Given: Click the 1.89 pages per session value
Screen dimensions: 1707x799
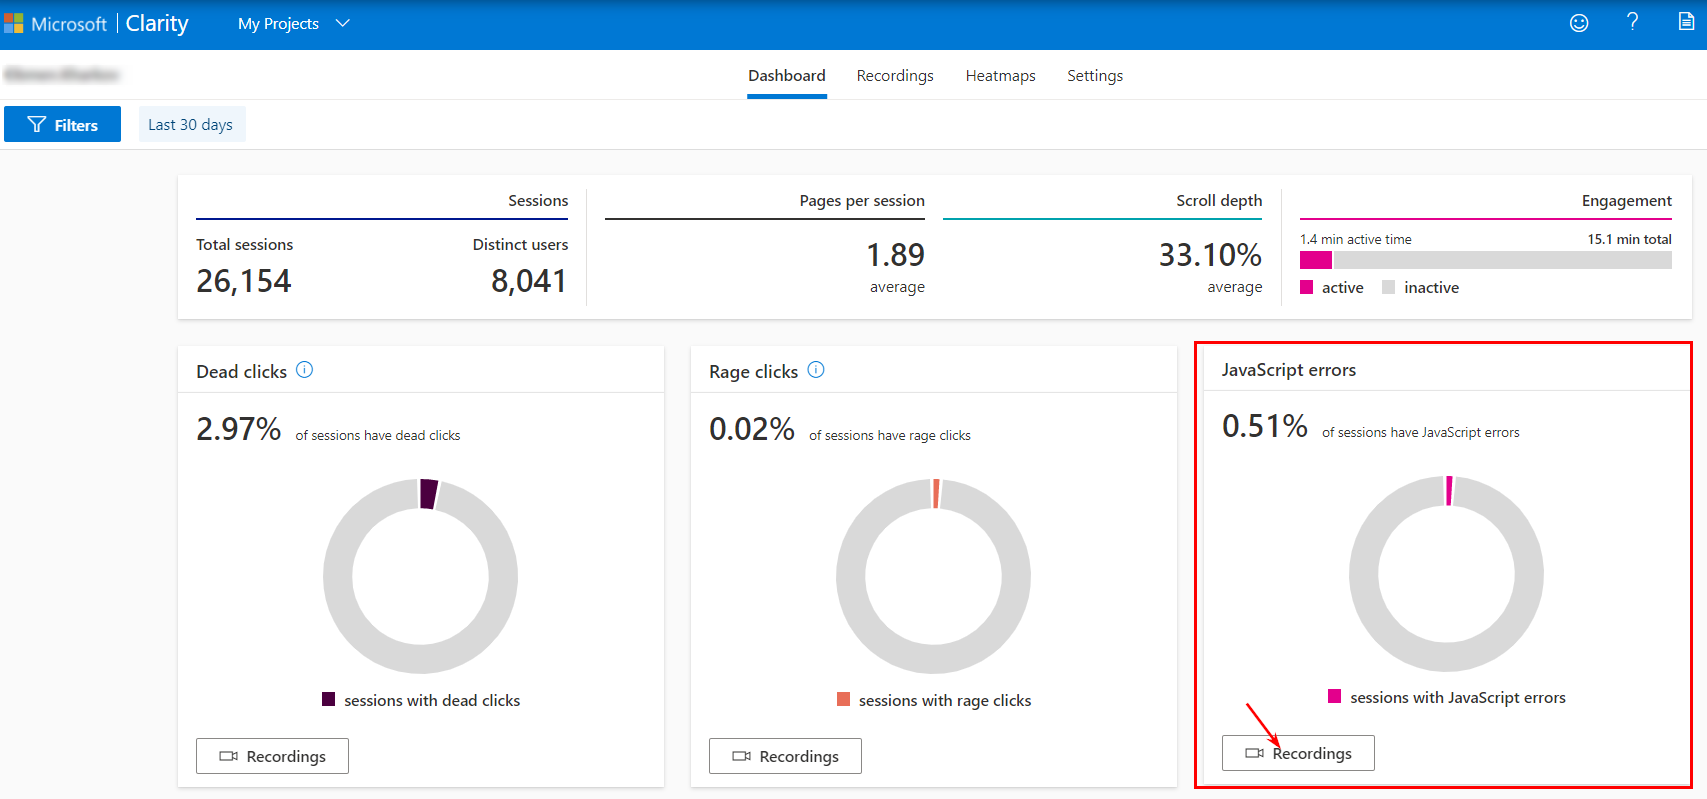Looking at the screenshot, I should click(x=895, y=255).
